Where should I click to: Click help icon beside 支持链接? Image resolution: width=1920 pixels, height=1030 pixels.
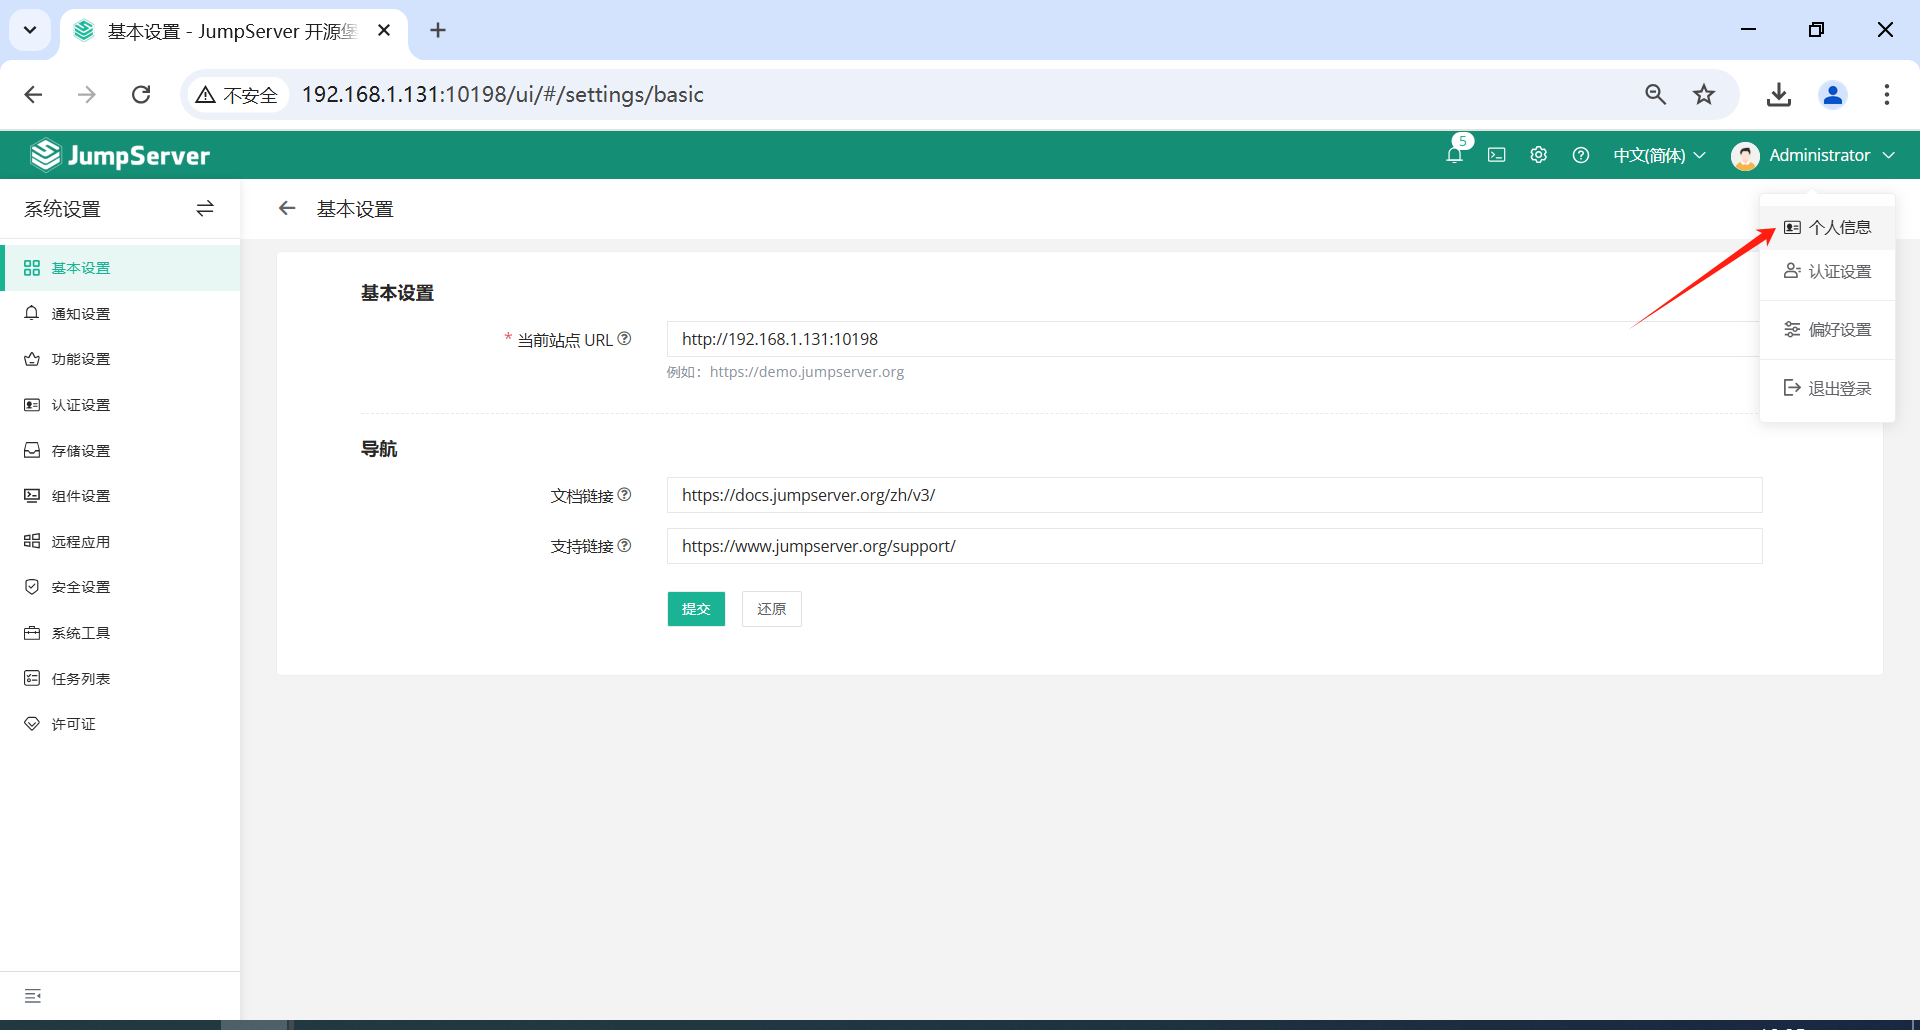pos(624,546)
